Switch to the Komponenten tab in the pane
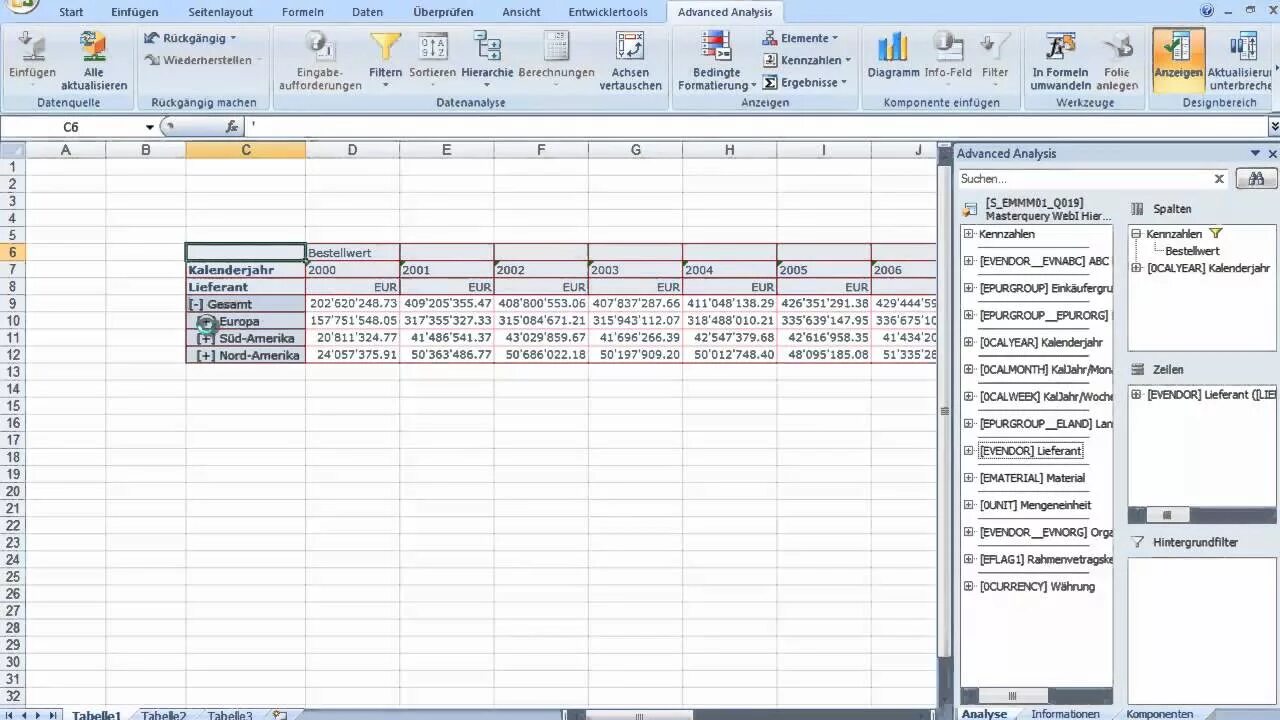Viewport: 1280px width, 720px height. [1159, 714]
